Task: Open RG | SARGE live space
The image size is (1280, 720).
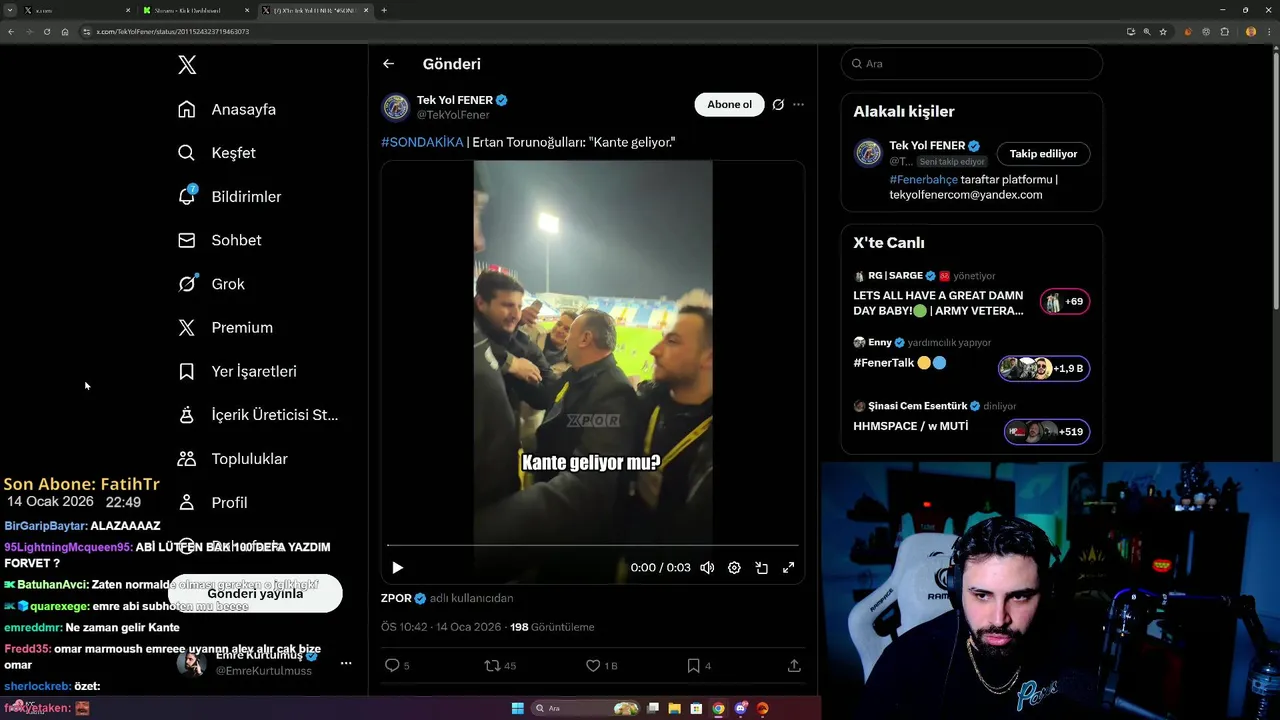Action: pyautogui.click(x=938, y=303)
